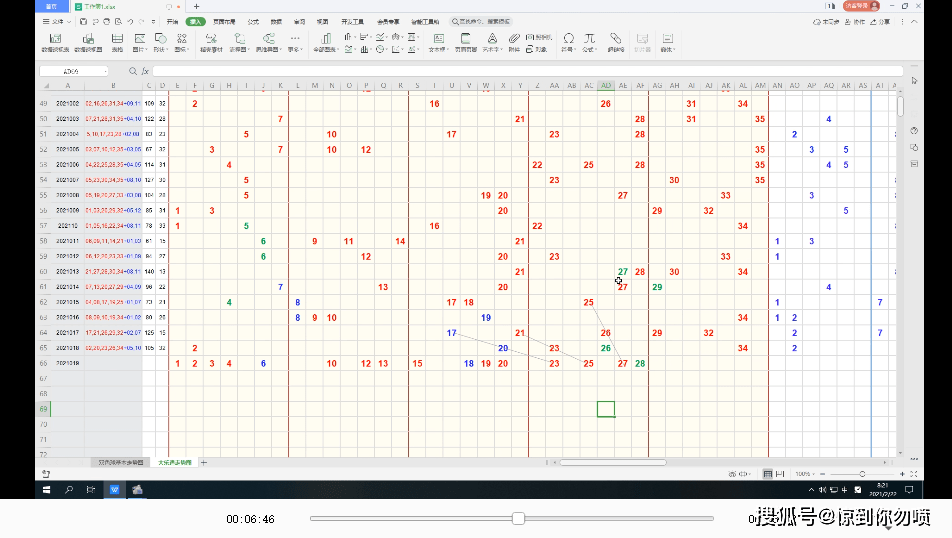Open the column chart type dropdown
This screenshot has height=538, width=952.
tap(348, 37)
